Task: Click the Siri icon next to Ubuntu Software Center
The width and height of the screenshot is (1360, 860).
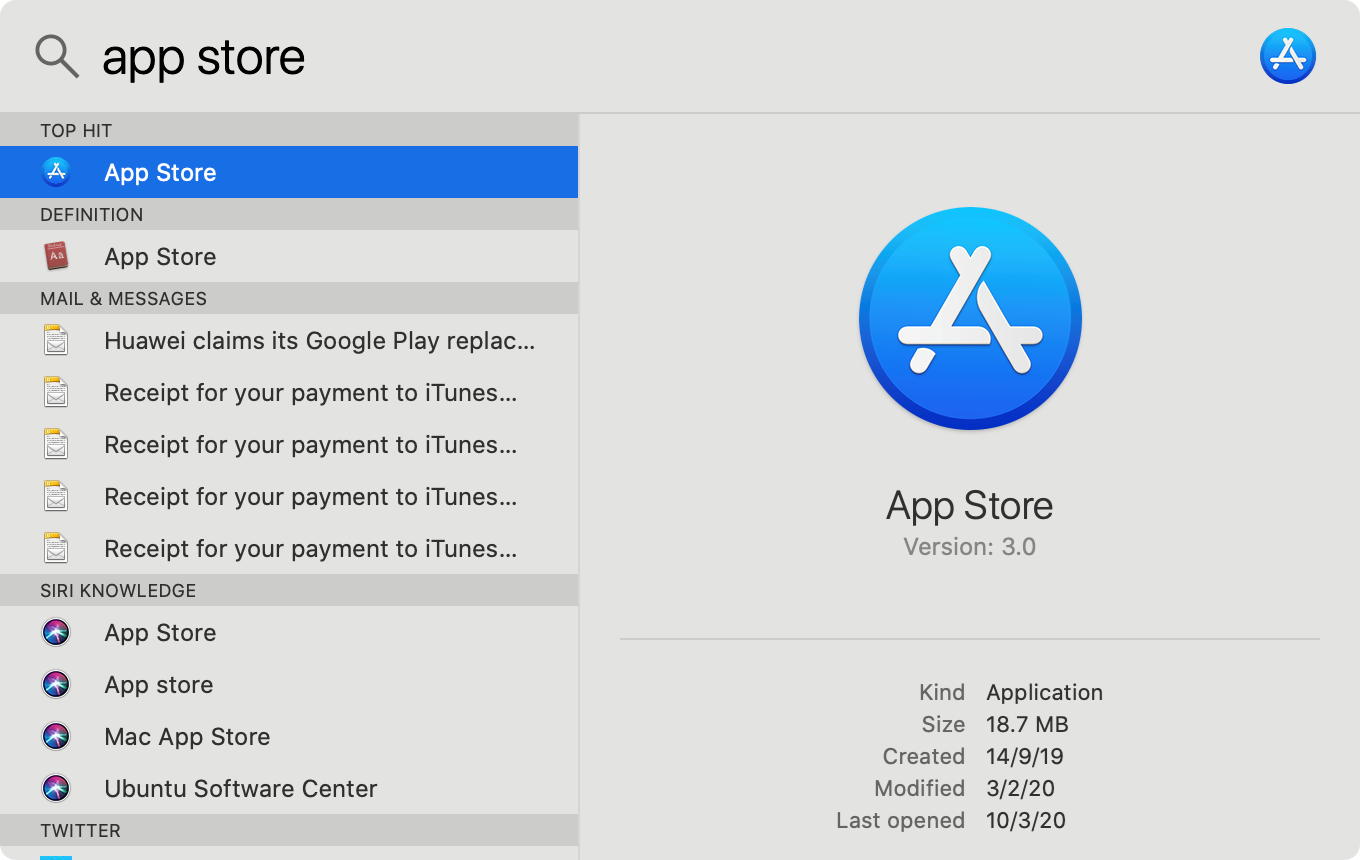Action: [56, 788]
